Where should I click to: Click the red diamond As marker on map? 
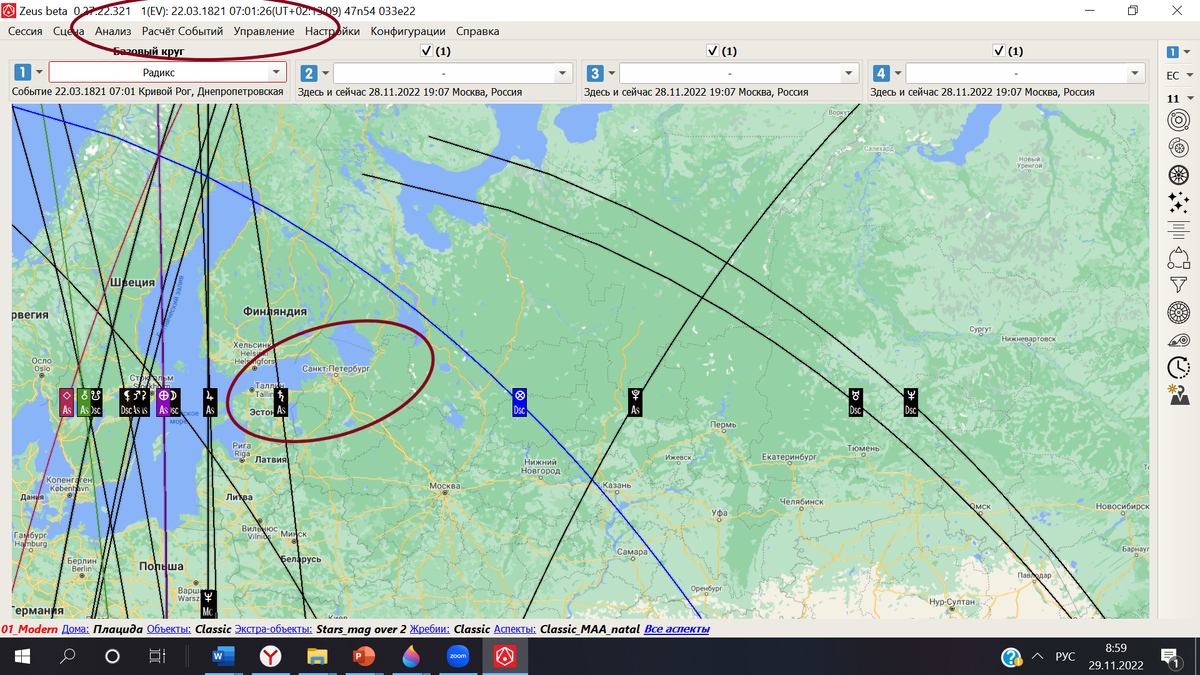tap(66, 402)
